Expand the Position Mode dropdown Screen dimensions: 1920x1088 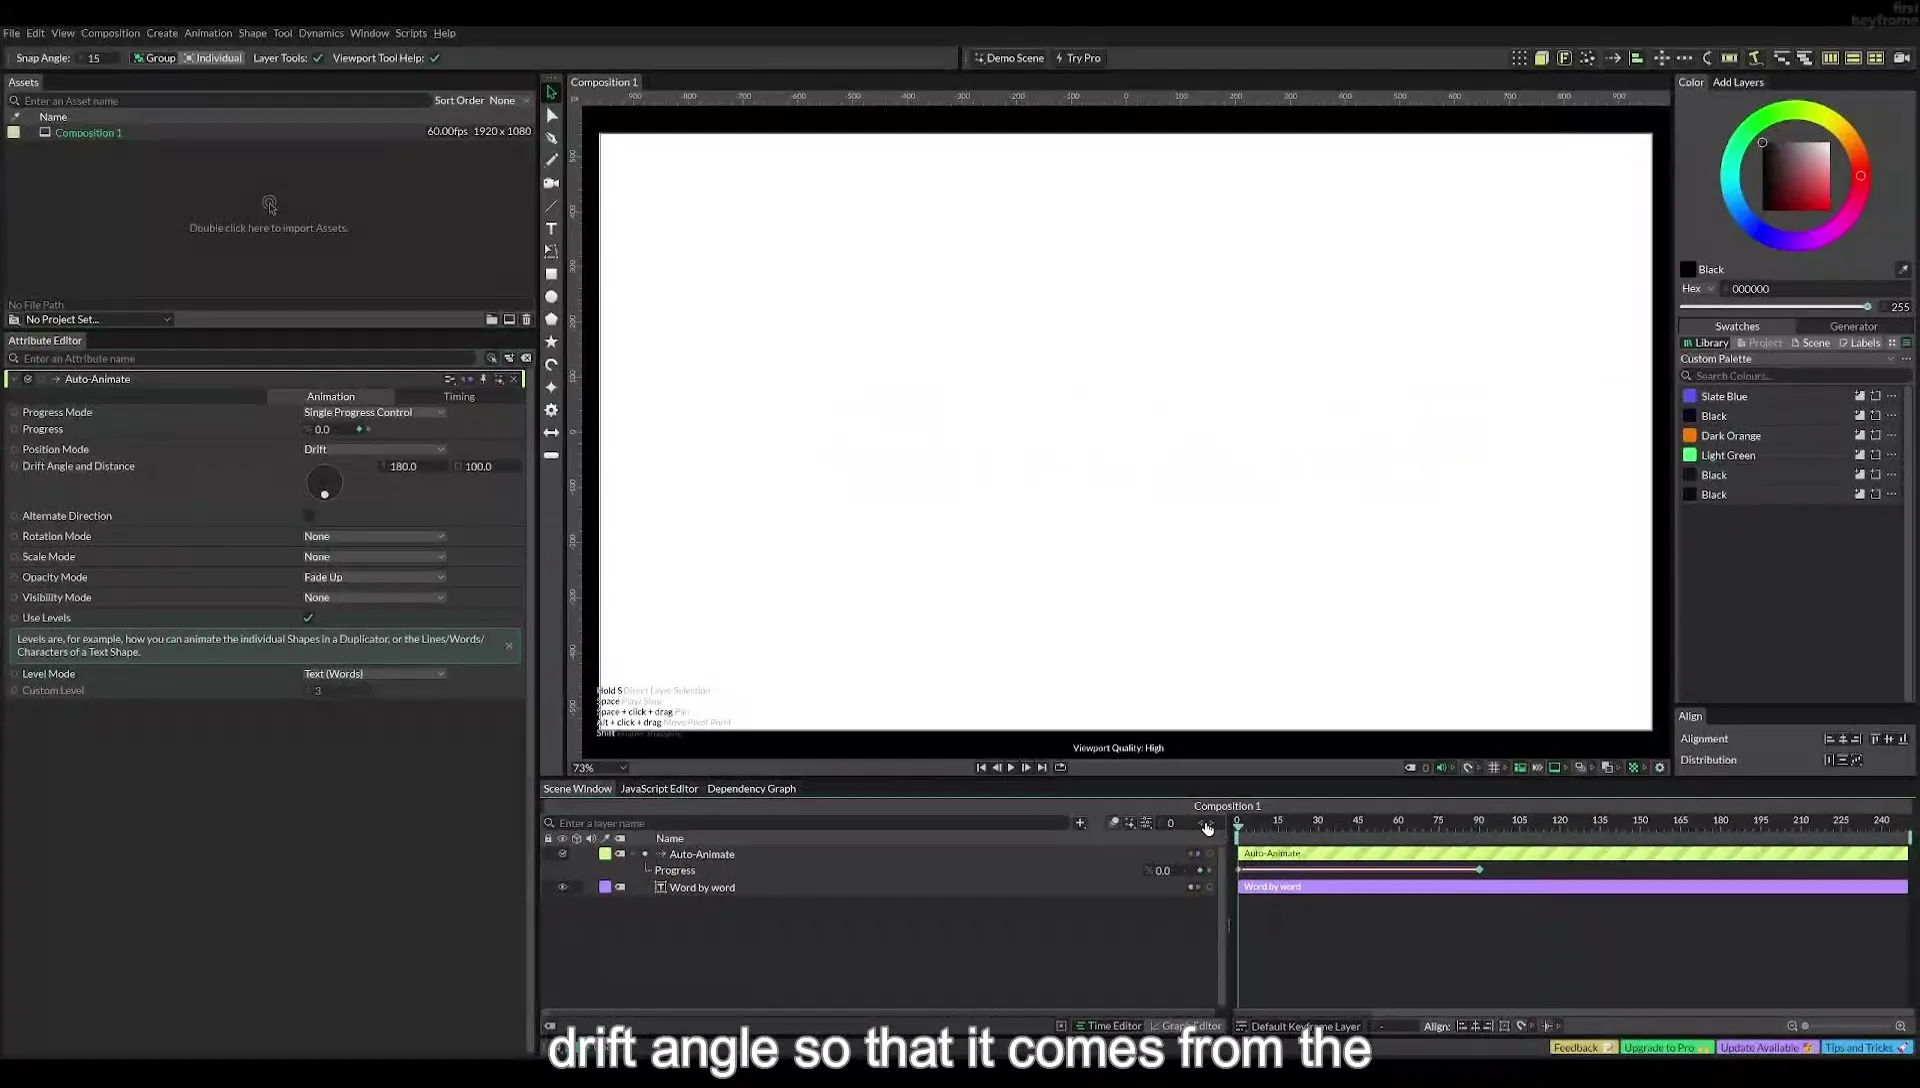tap(374, 449)
